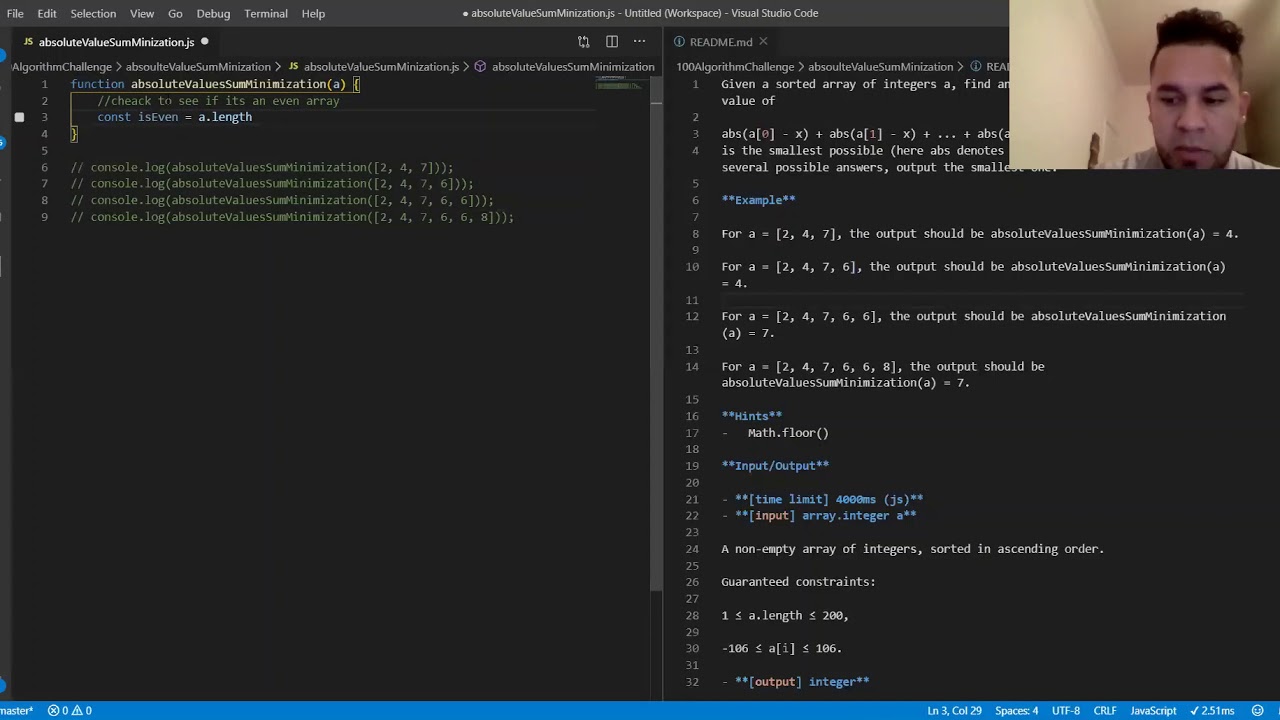The height and width of the screenshot is (720, 1280).
Task: Switch to the README.md tab
Action: coord(720,42)
